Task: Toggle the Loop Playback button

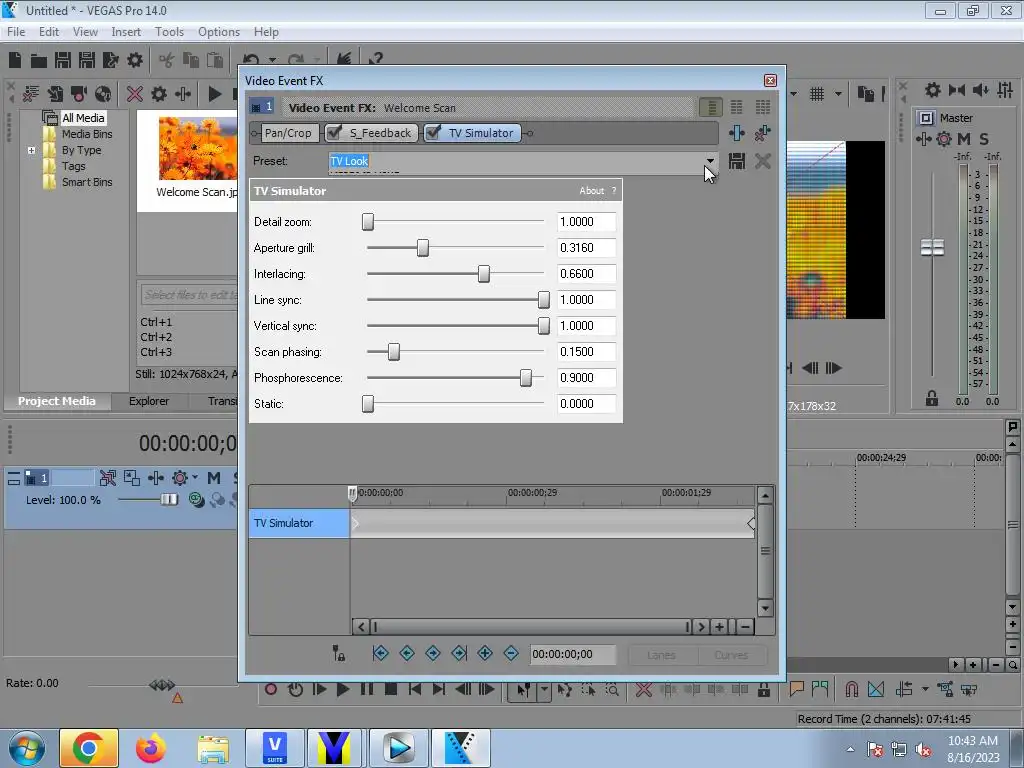Action: coord(295,690)
